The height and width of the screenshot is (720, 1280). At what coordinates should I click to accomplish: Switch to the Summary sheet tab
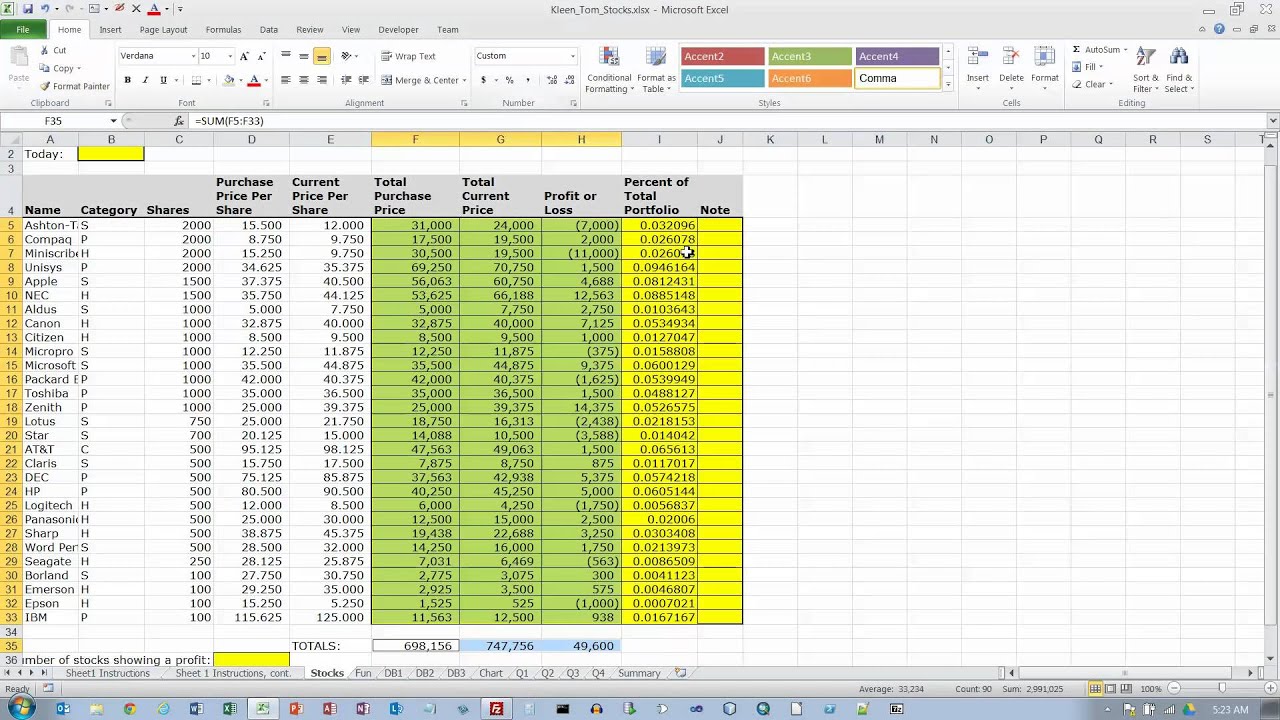pos(639,673)
